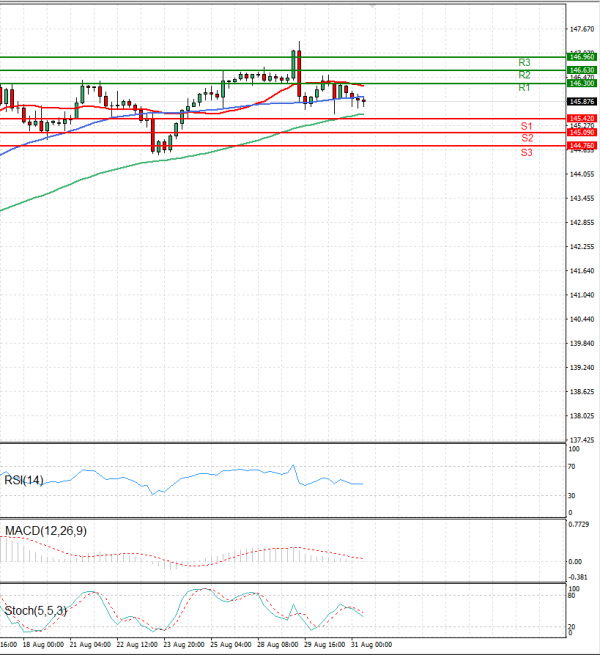
Task: Click the 25 Aug 04:00 time label
Action: coord(231,645)
